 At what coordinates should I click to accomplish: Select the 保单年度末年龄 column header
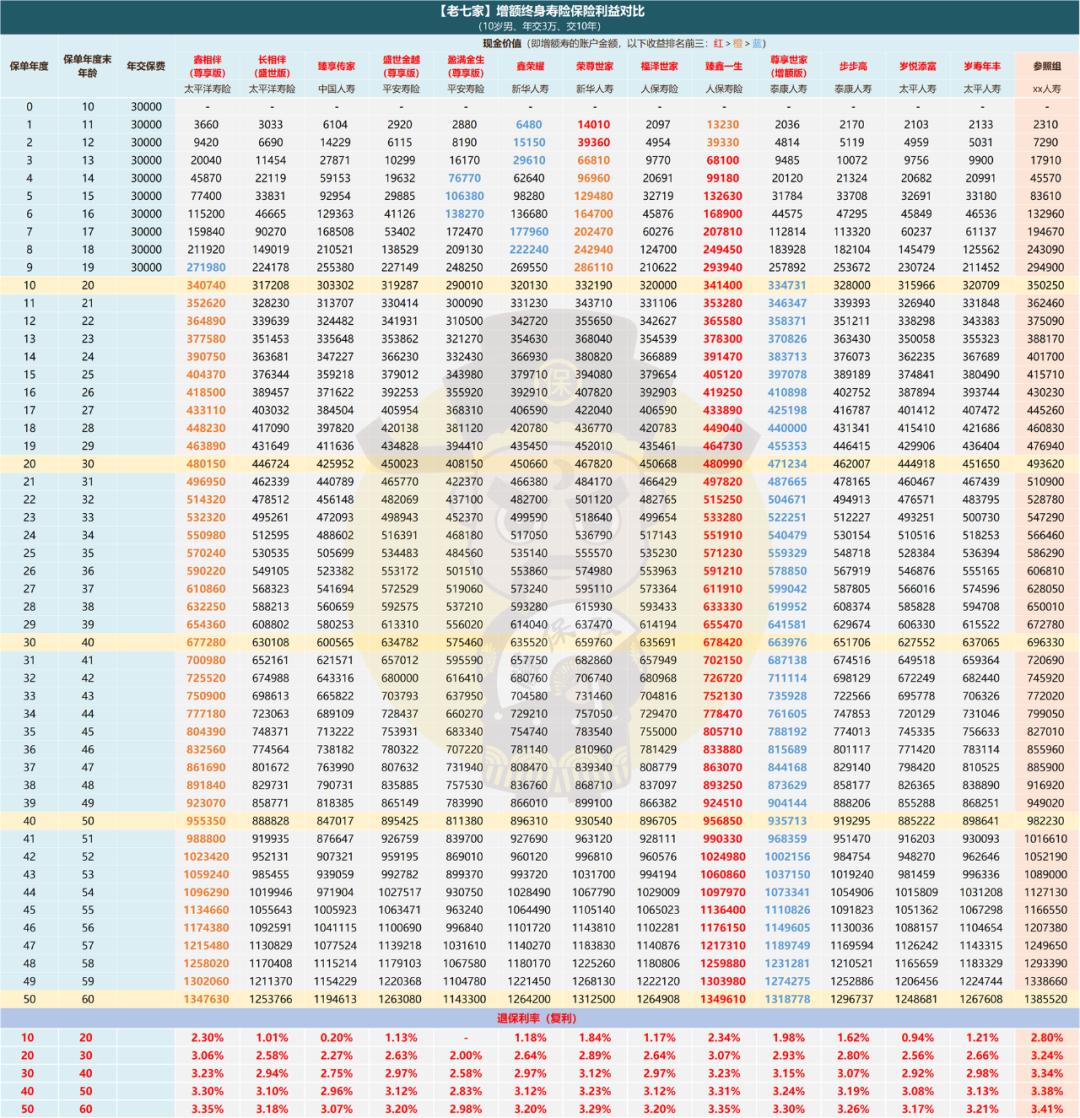pyautogui.click(x=87, y=66)
